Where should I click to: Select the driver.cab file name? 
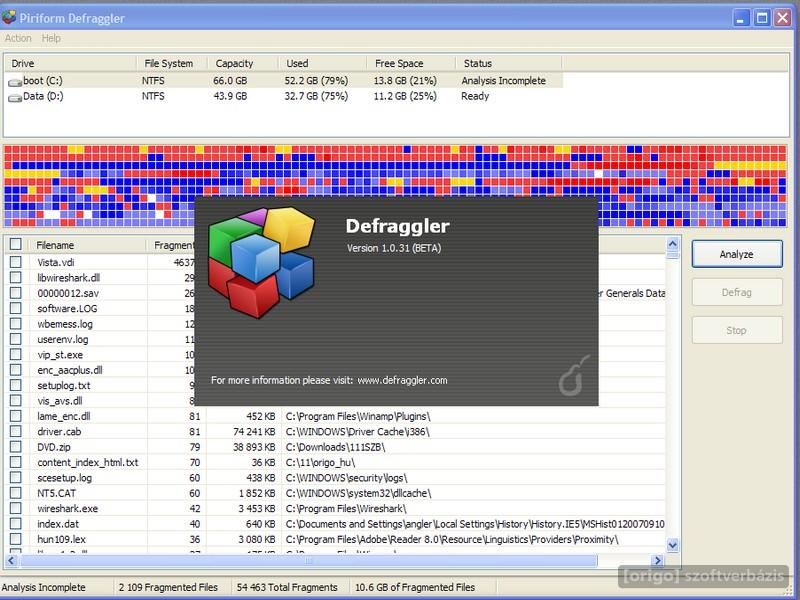pyautogui.click(x=59, y=432)
